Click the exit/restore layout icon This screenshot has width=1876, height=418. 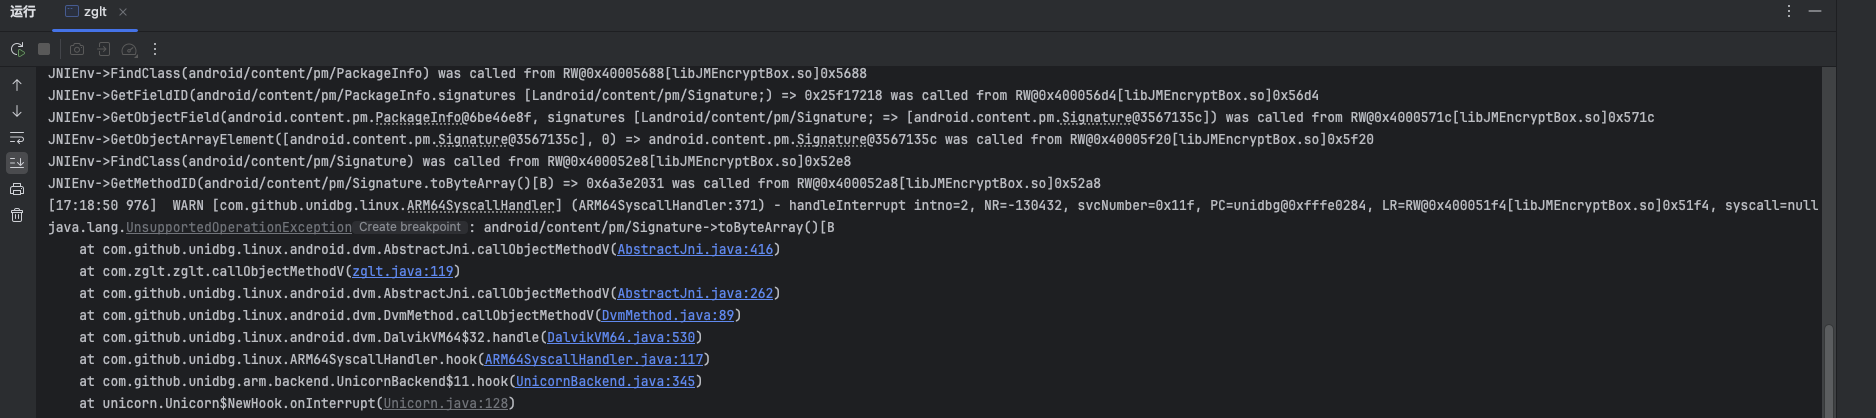103,49
